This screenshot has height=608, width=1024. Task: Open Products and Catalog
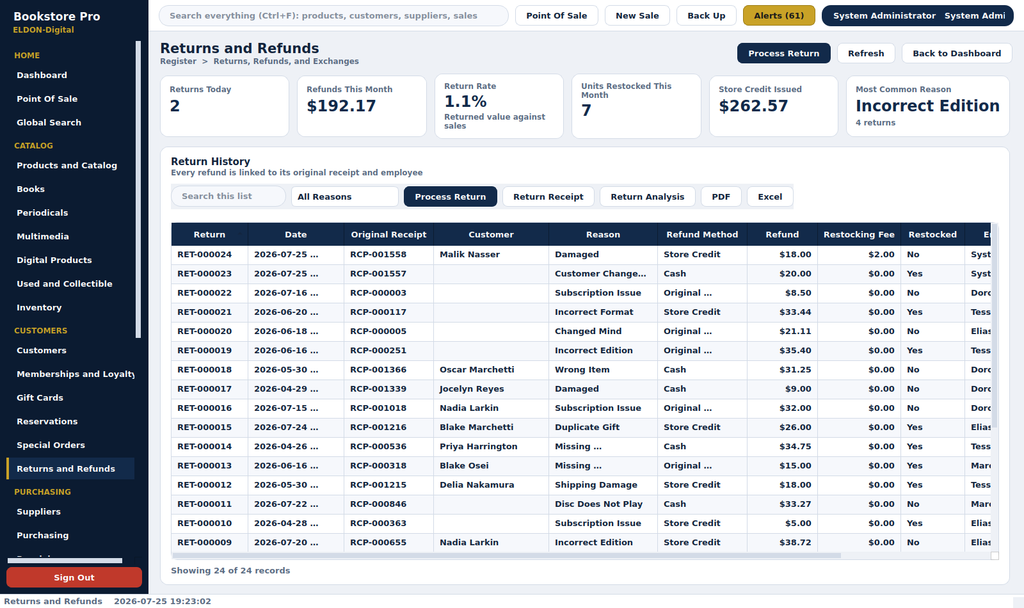(x=71, y=165)
